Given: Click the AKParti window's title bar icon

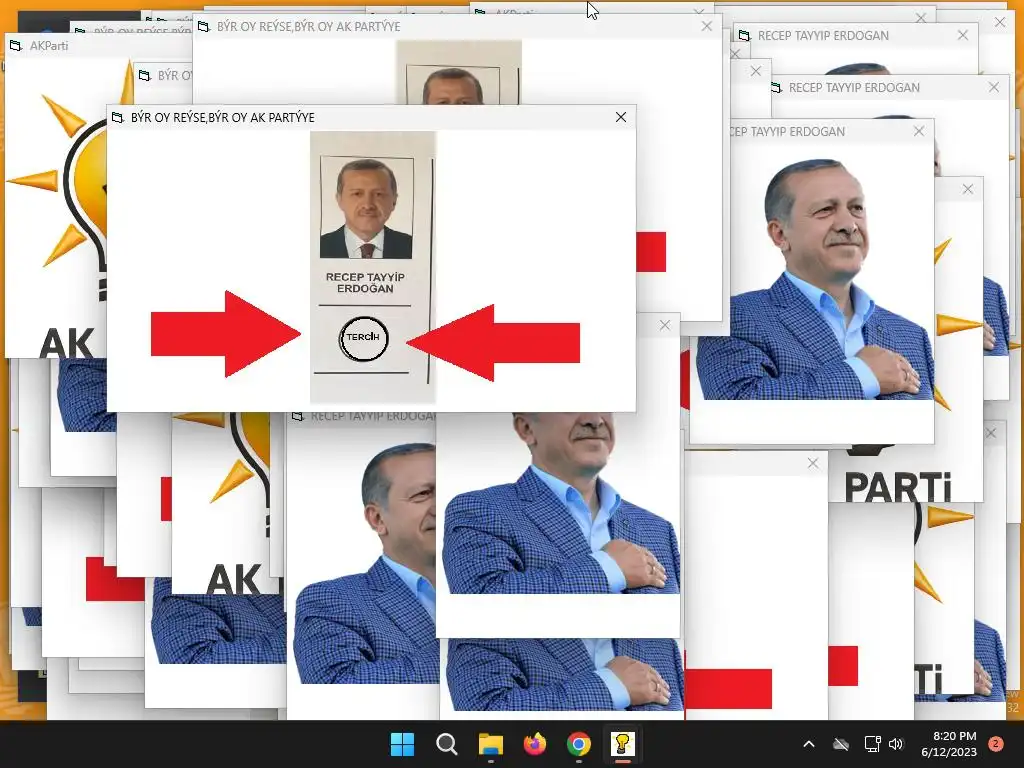Looking at the screenshot, I should [16, 46].
